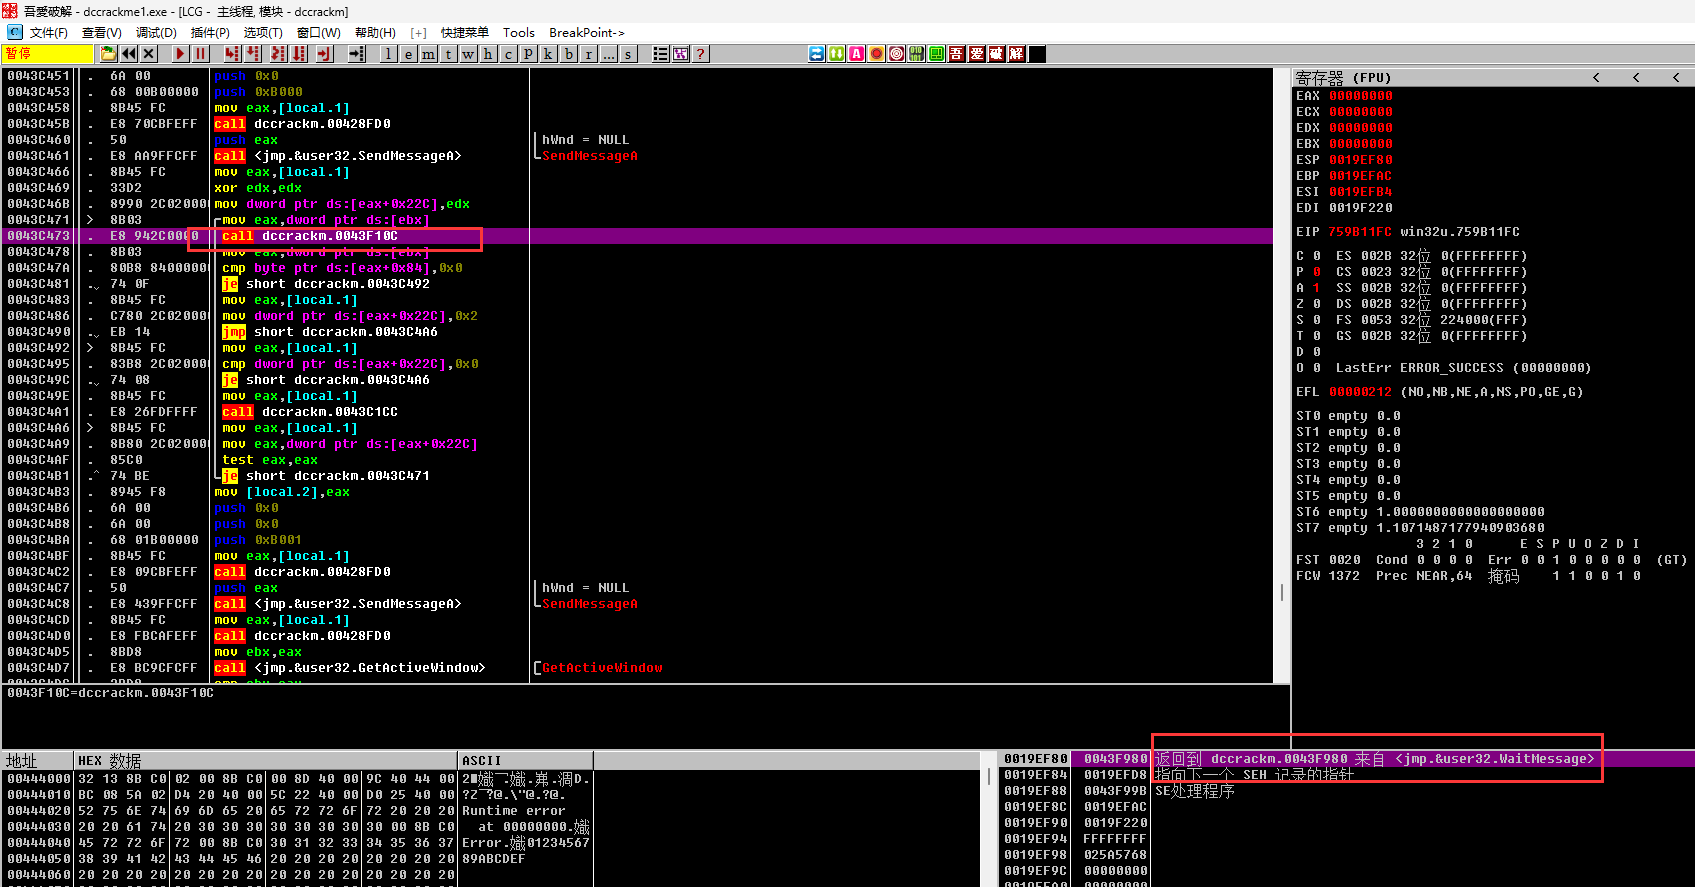This screenshot has width=1695, height=887.
Task: Open the 快捷菜单 menu
Action: pyautogui.click(x=465, y=33)
